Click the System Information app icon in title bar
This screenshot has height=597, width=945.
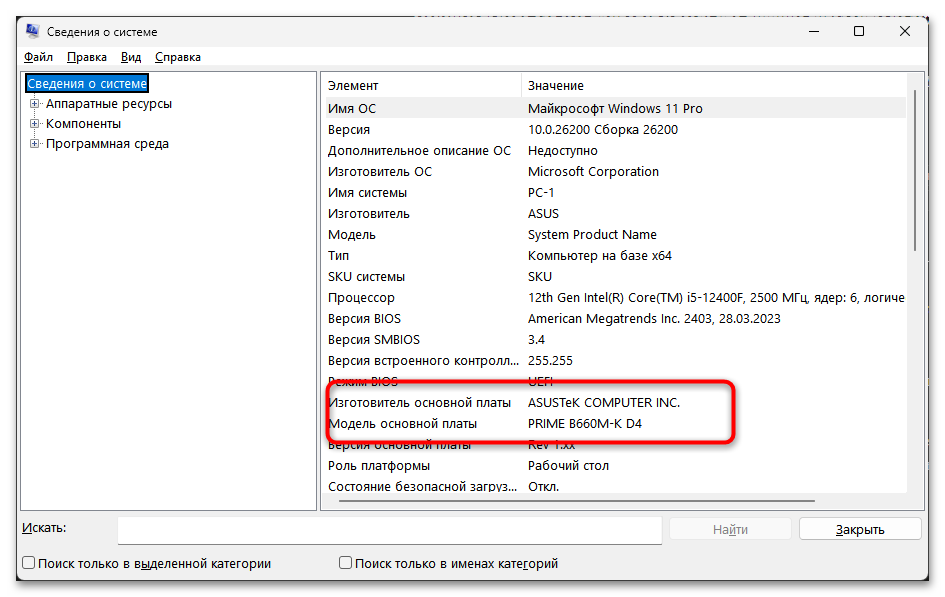(x=33, y=31)
